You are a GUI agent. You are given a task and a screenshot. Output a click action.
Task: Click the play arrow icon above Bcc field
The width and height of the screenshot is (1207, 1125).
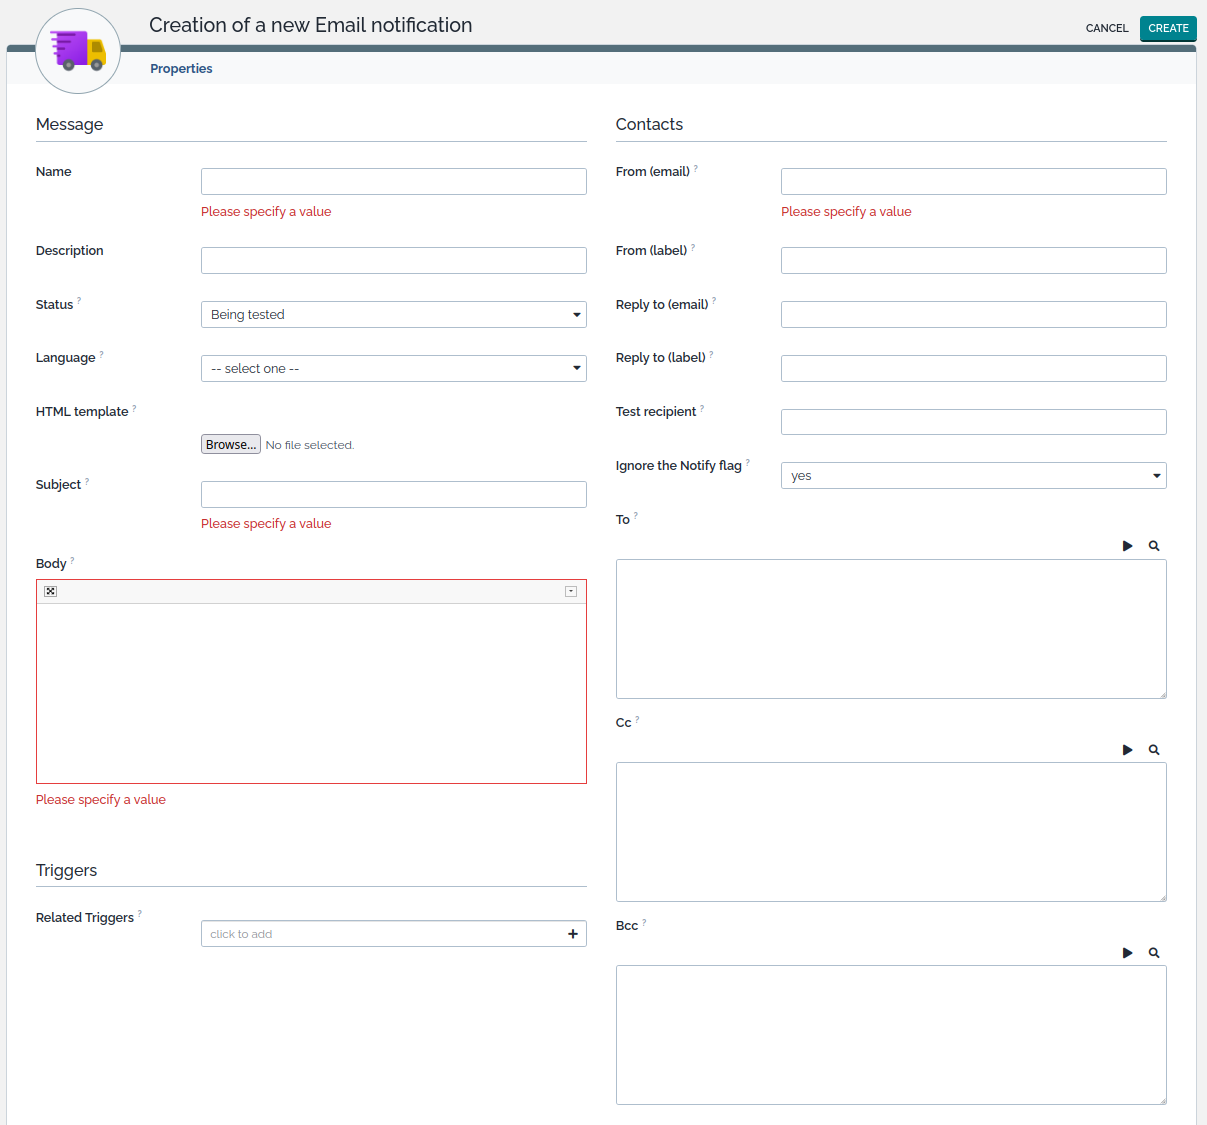[1127, 953]
